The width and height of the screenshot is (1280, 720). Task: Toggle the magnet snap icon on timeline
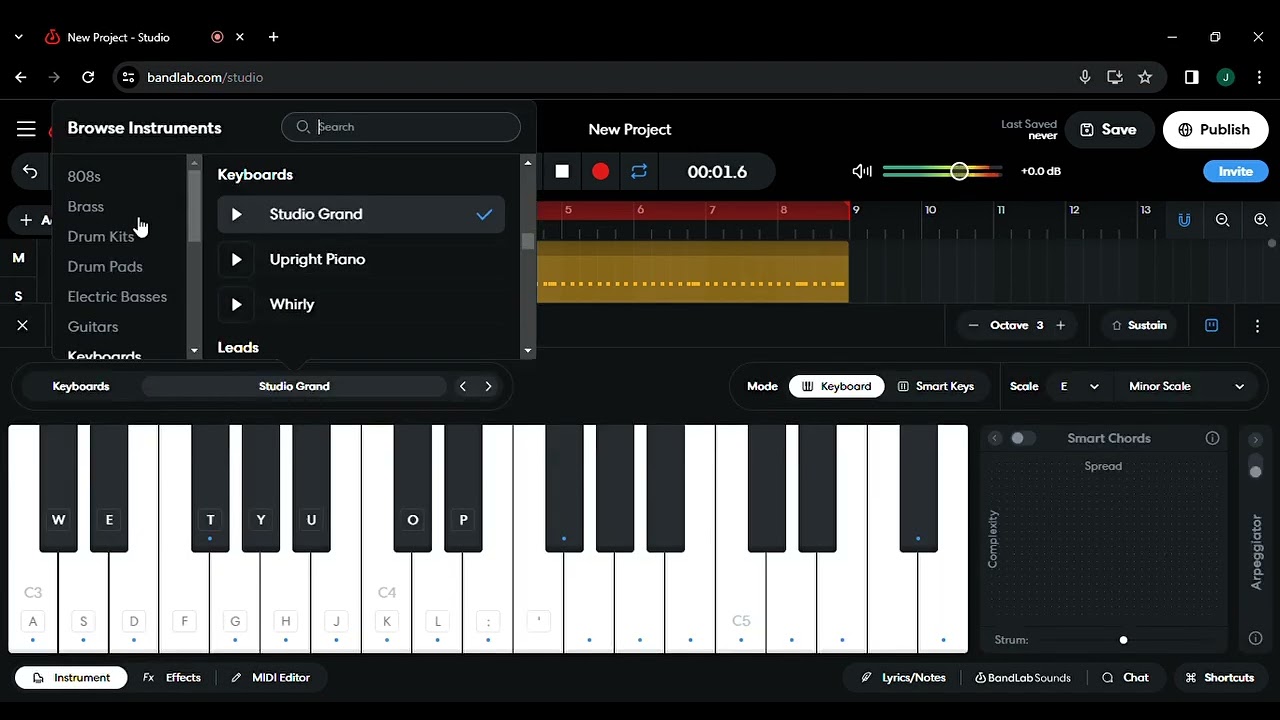point(1184,220)
